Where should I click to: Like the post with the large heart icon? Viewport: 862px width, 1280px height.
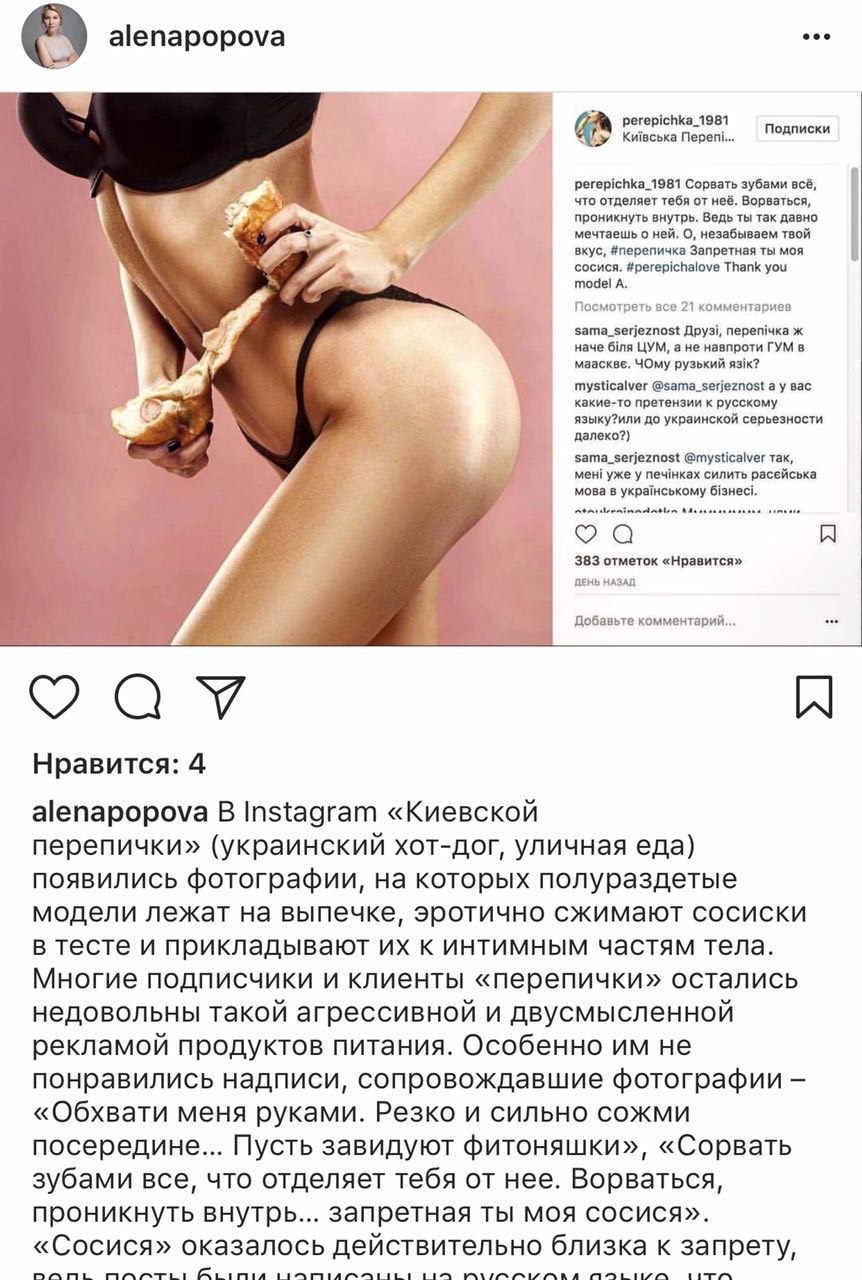click(54, 697)
